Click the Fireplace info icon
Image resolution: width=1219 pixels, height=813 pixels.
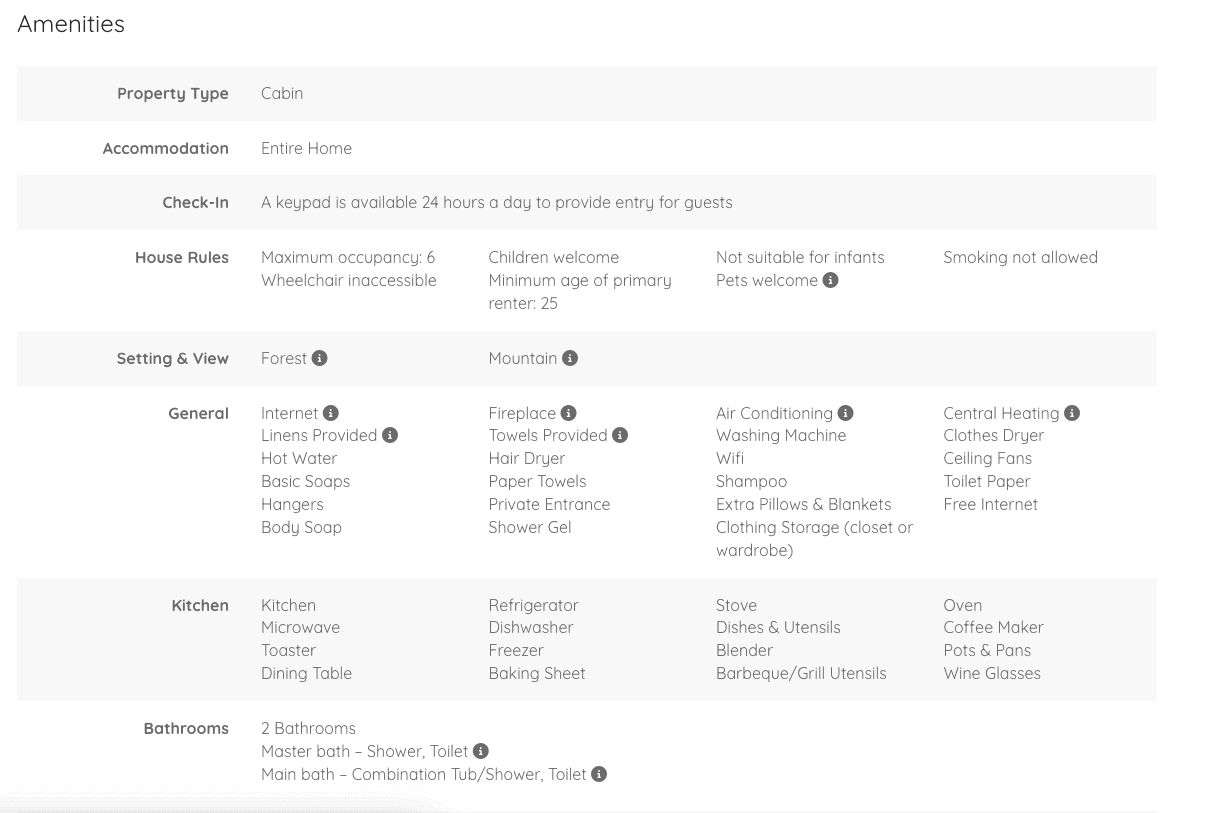[569, 413]
